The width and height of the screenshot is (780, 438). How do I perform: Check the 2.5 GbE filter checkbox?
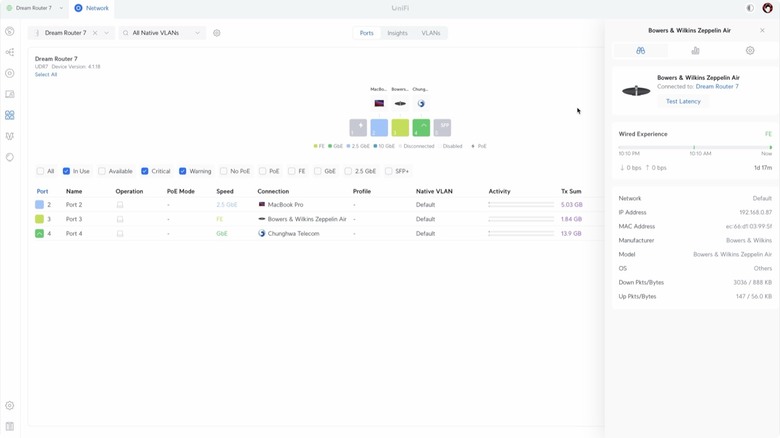tap(348, 171)
